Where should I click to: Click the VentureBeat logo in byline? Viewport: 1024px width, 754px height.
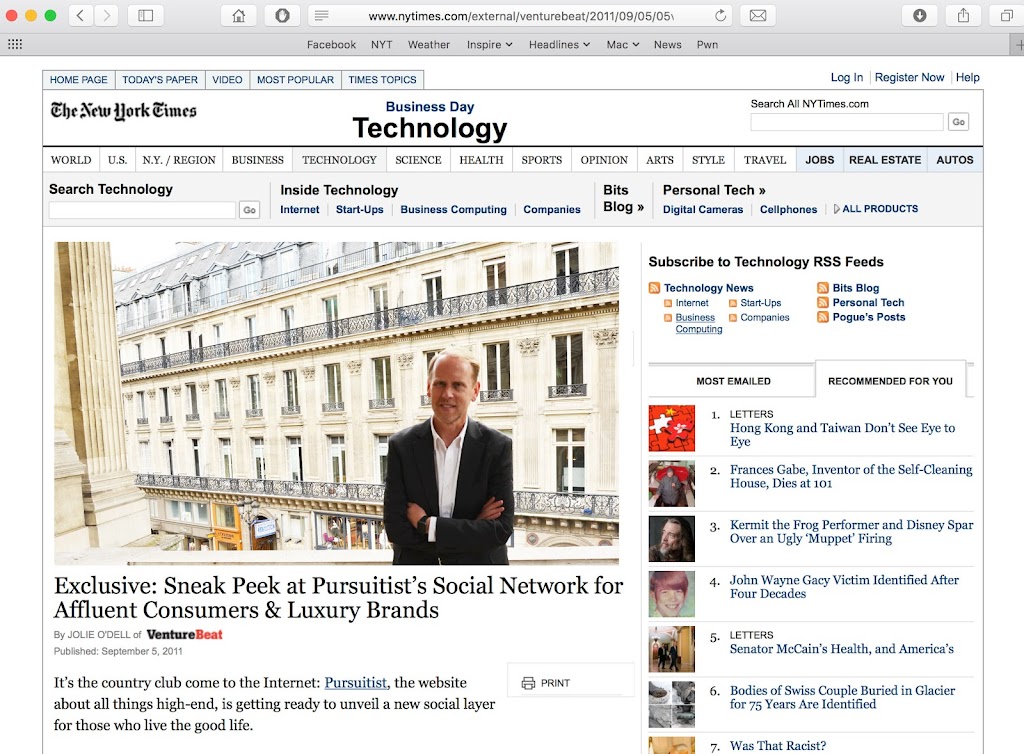(185, 634)
